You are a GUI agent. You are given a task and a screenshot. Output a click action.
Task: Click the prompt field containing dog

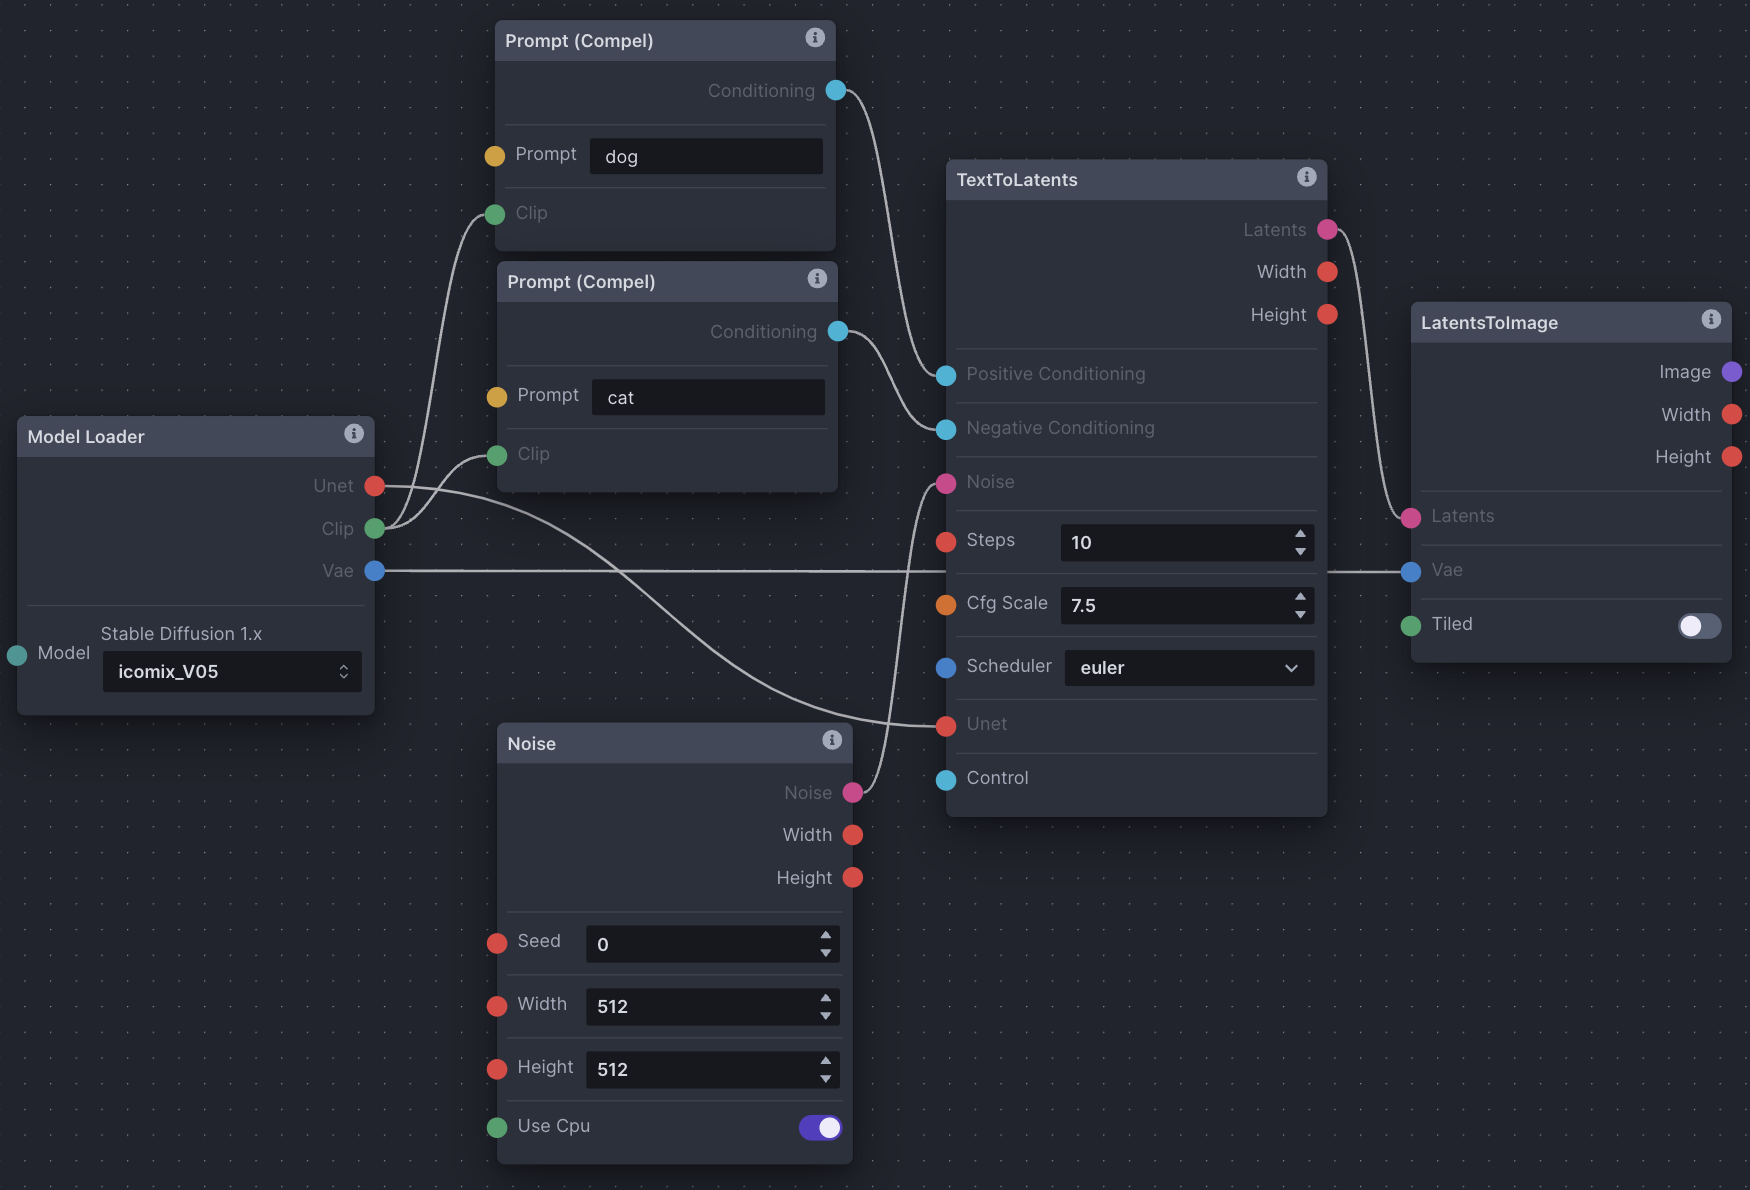click(706, 156)
